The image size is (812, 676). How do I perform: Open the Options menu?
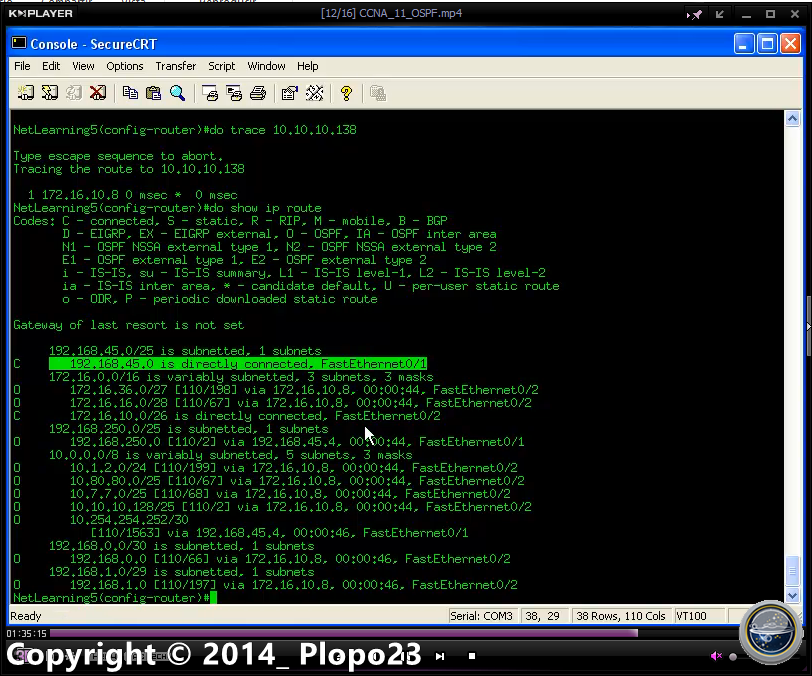pos(125,66)
